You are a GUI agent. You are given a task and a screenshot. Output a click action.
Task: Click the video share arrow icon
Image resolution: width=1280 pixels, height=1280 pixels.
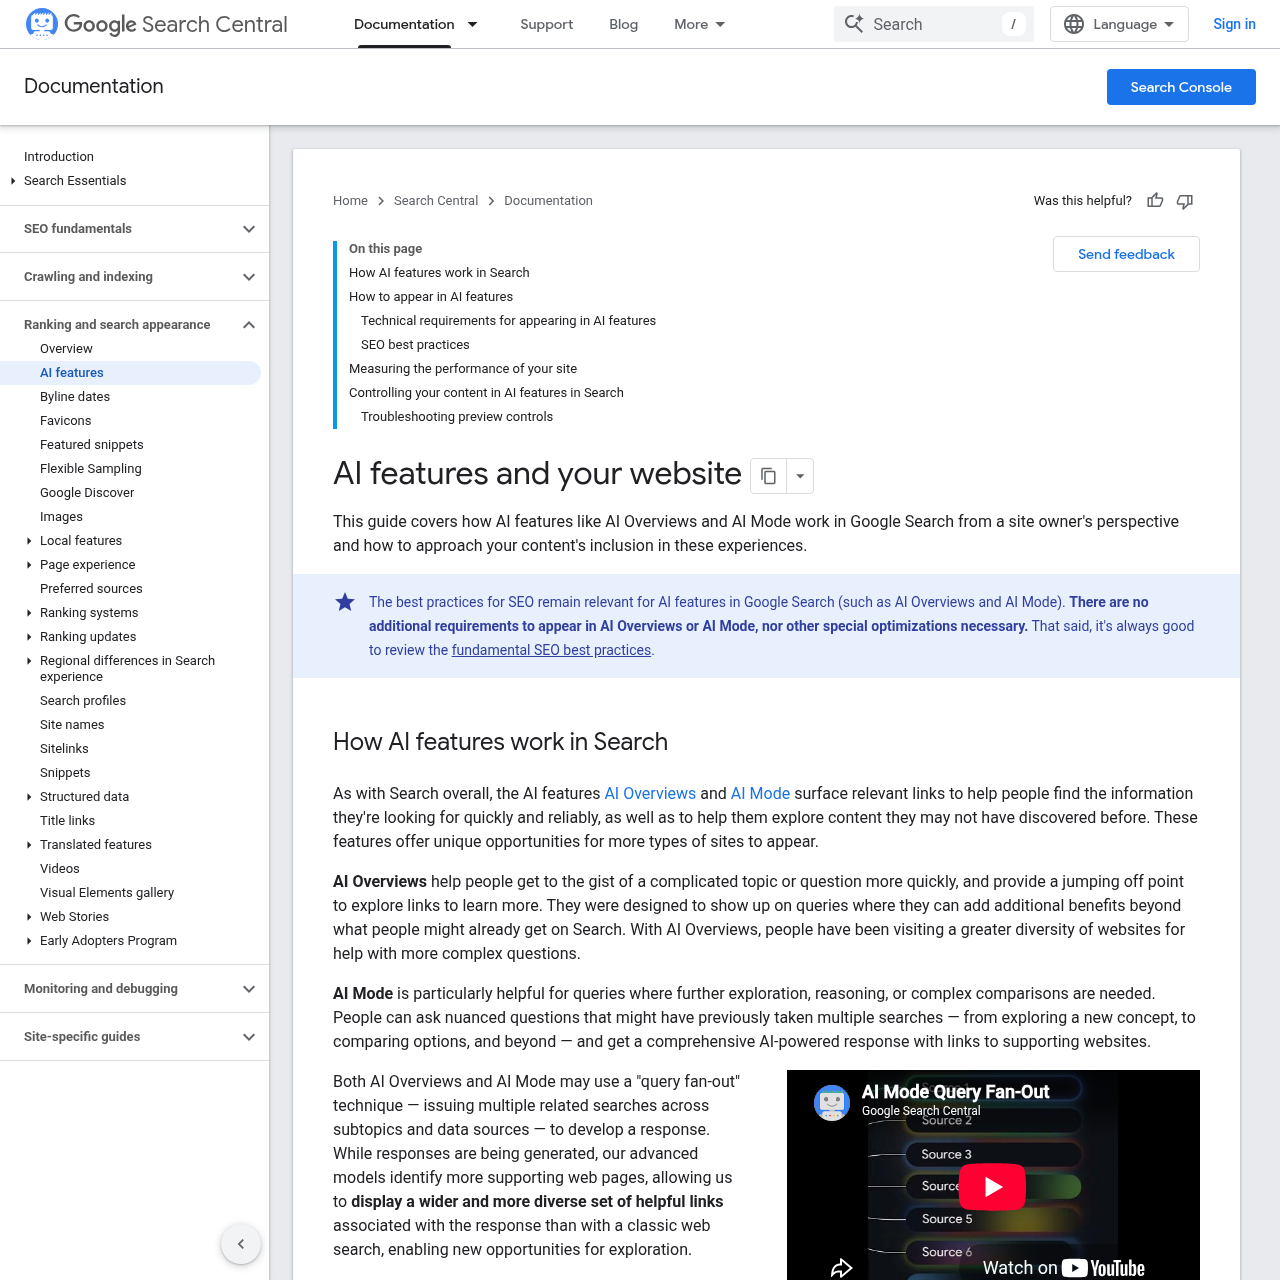pyautogui.click(x=842, y=1268)
